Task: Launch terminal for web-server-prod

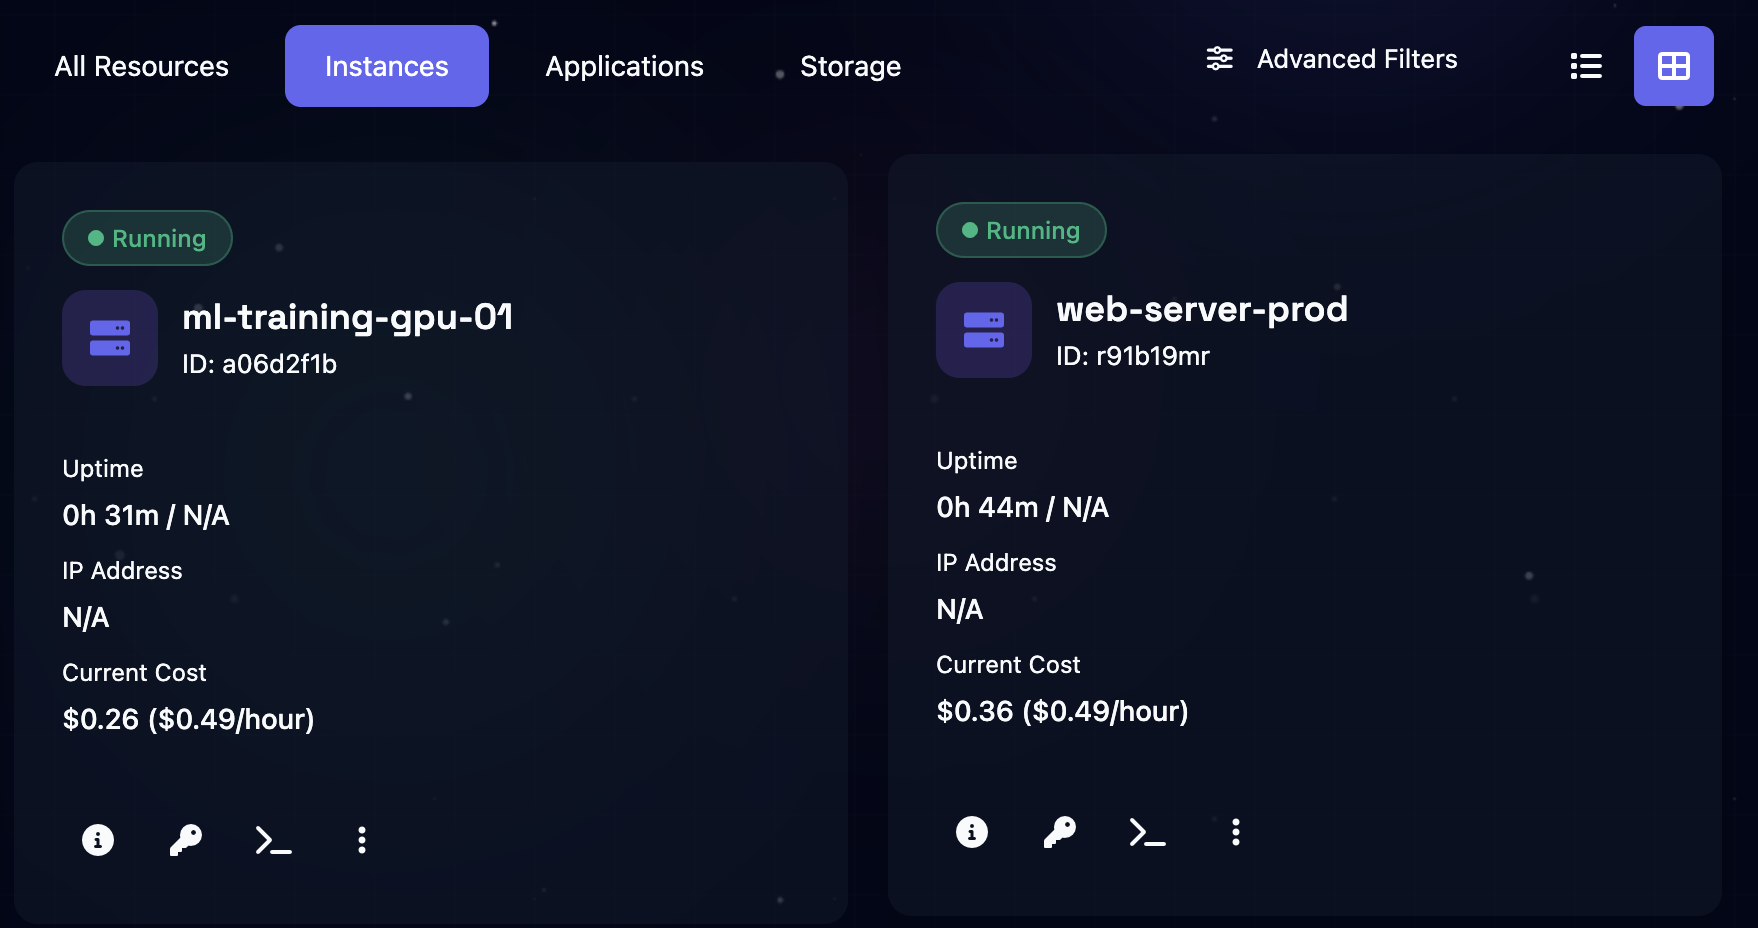Action: pyautogui.click(x=1146, y=831)
